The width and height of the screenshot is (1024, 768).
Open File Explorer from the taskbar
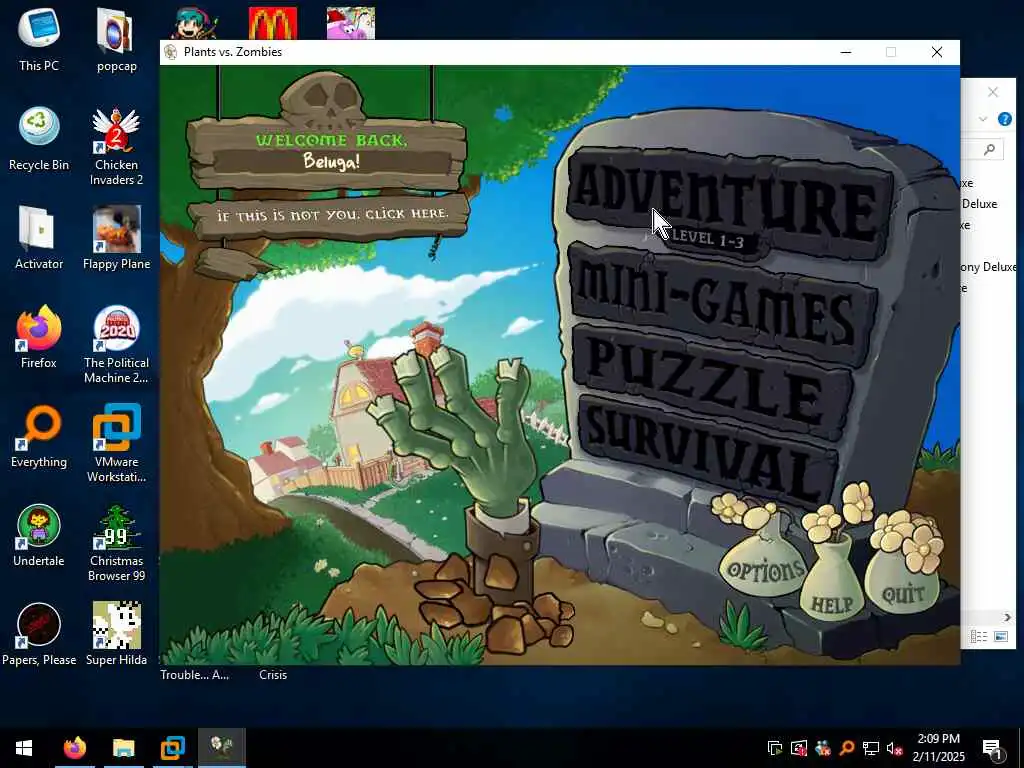pos(123,748)
